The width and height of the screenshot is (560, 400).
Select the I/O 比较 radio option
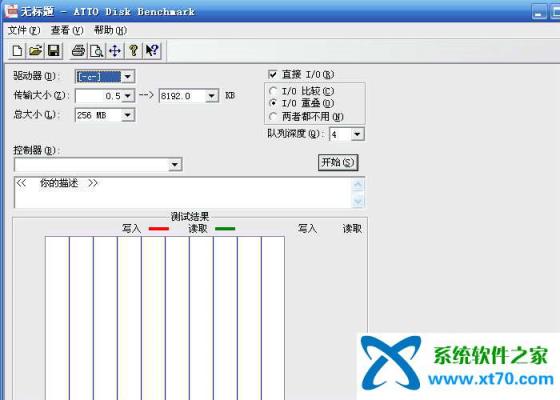pos(273,91)
